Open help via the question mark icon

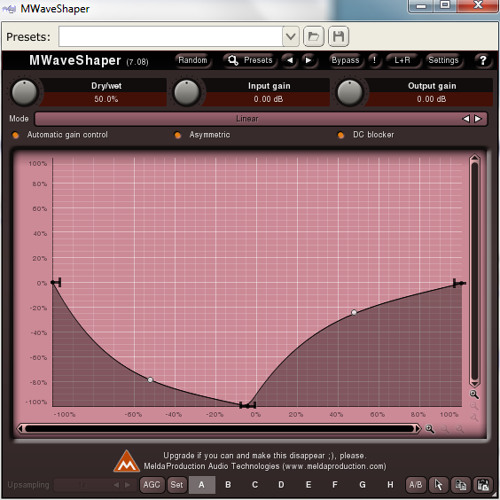point(483,60)
